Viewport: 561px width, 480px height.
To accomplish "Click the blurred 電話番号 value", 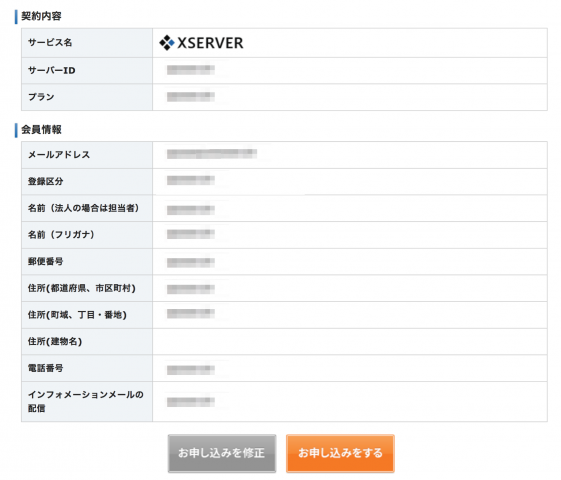I will 191,369.
